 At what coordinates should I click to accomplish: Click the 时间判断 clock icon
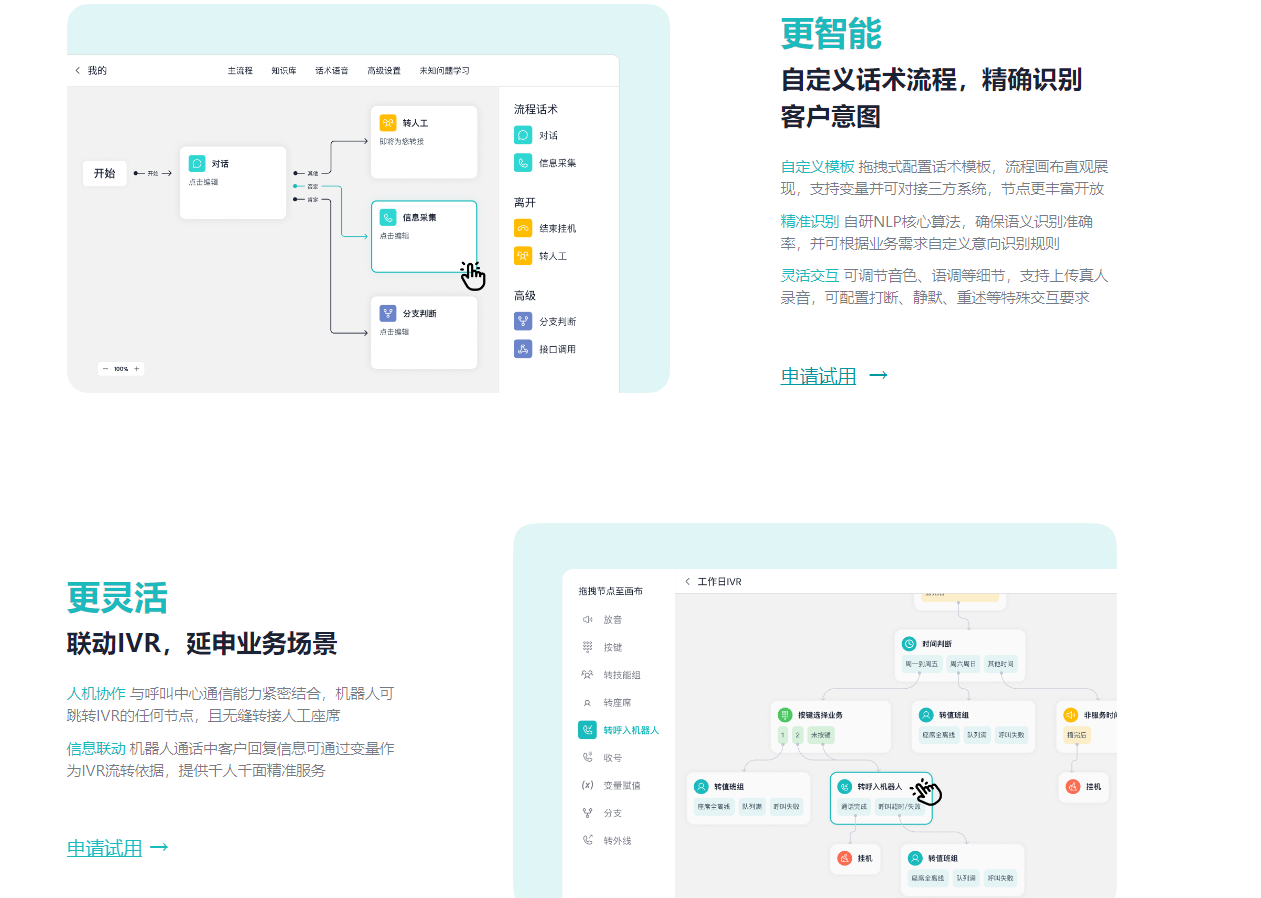[909, 644]
